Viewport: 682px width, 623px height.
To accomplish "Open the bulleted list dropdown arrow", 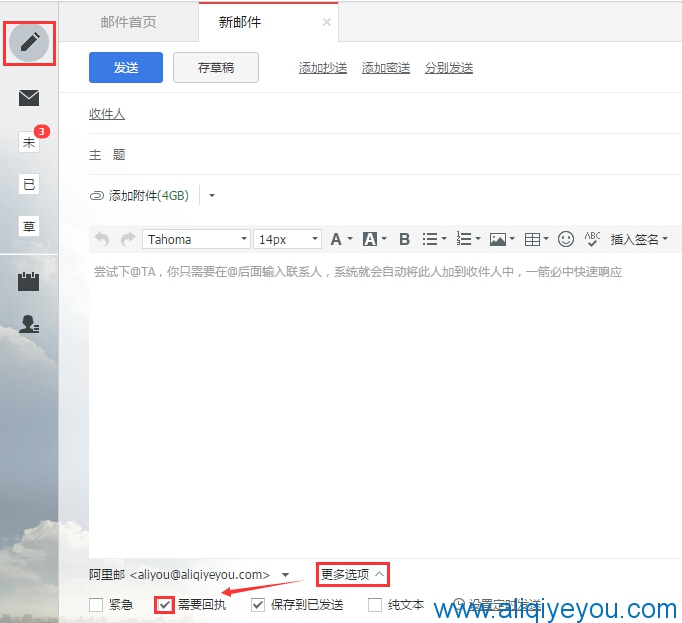I will click(444, 238).
